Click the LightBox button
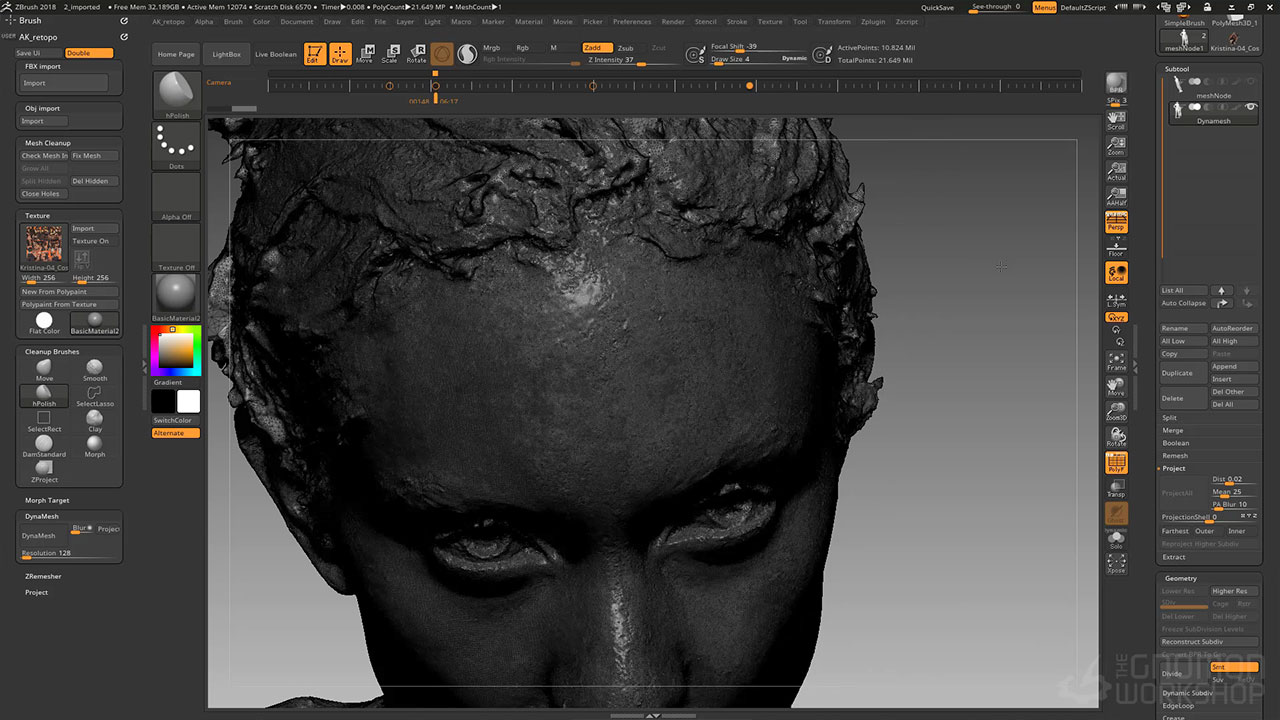Viewport: 1280px width, 720px height. coord(227,54)
